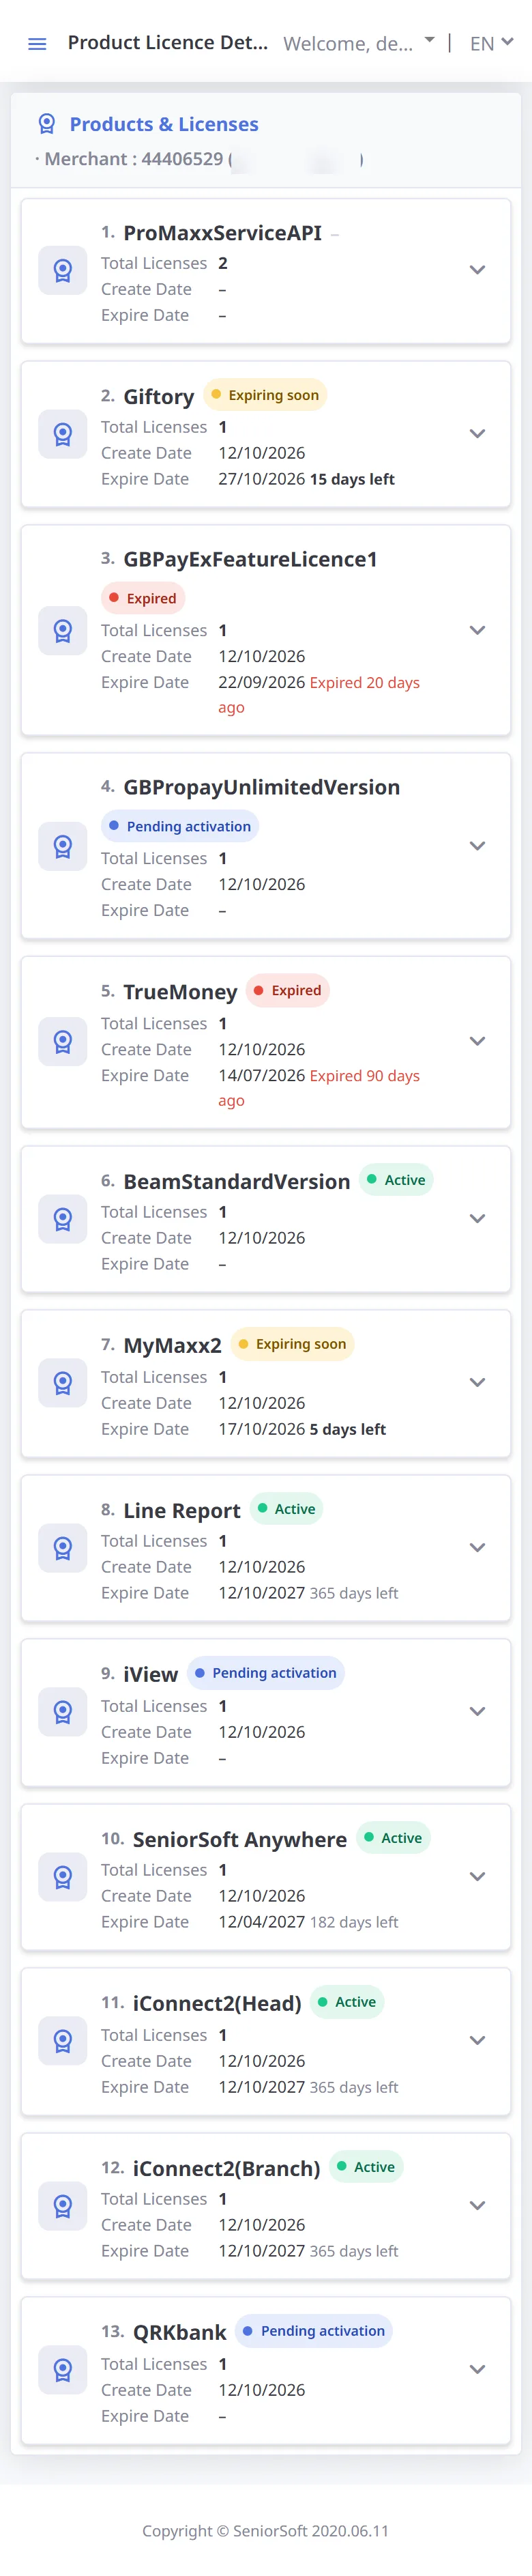Screen dimensions: 532x2576
Task: Expand the Giftory card chevron
Action: click(x=477, y=434)
